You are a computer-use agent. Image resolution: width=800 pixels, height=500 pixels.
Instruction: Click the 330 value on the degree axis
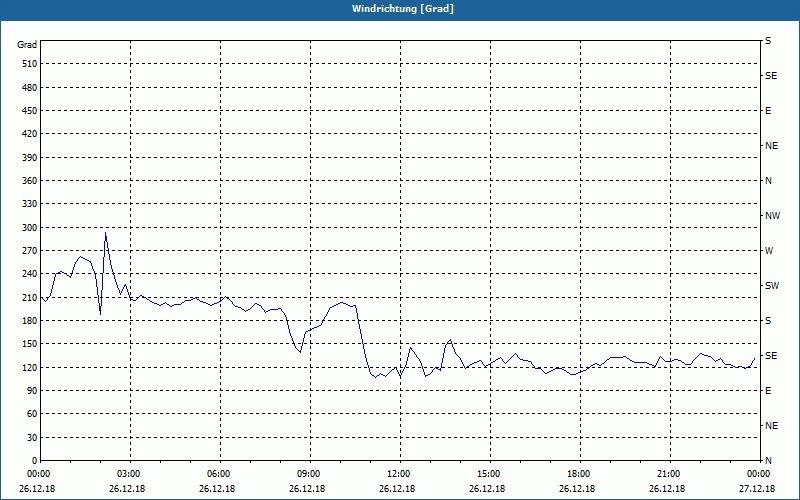pos(30,204)
